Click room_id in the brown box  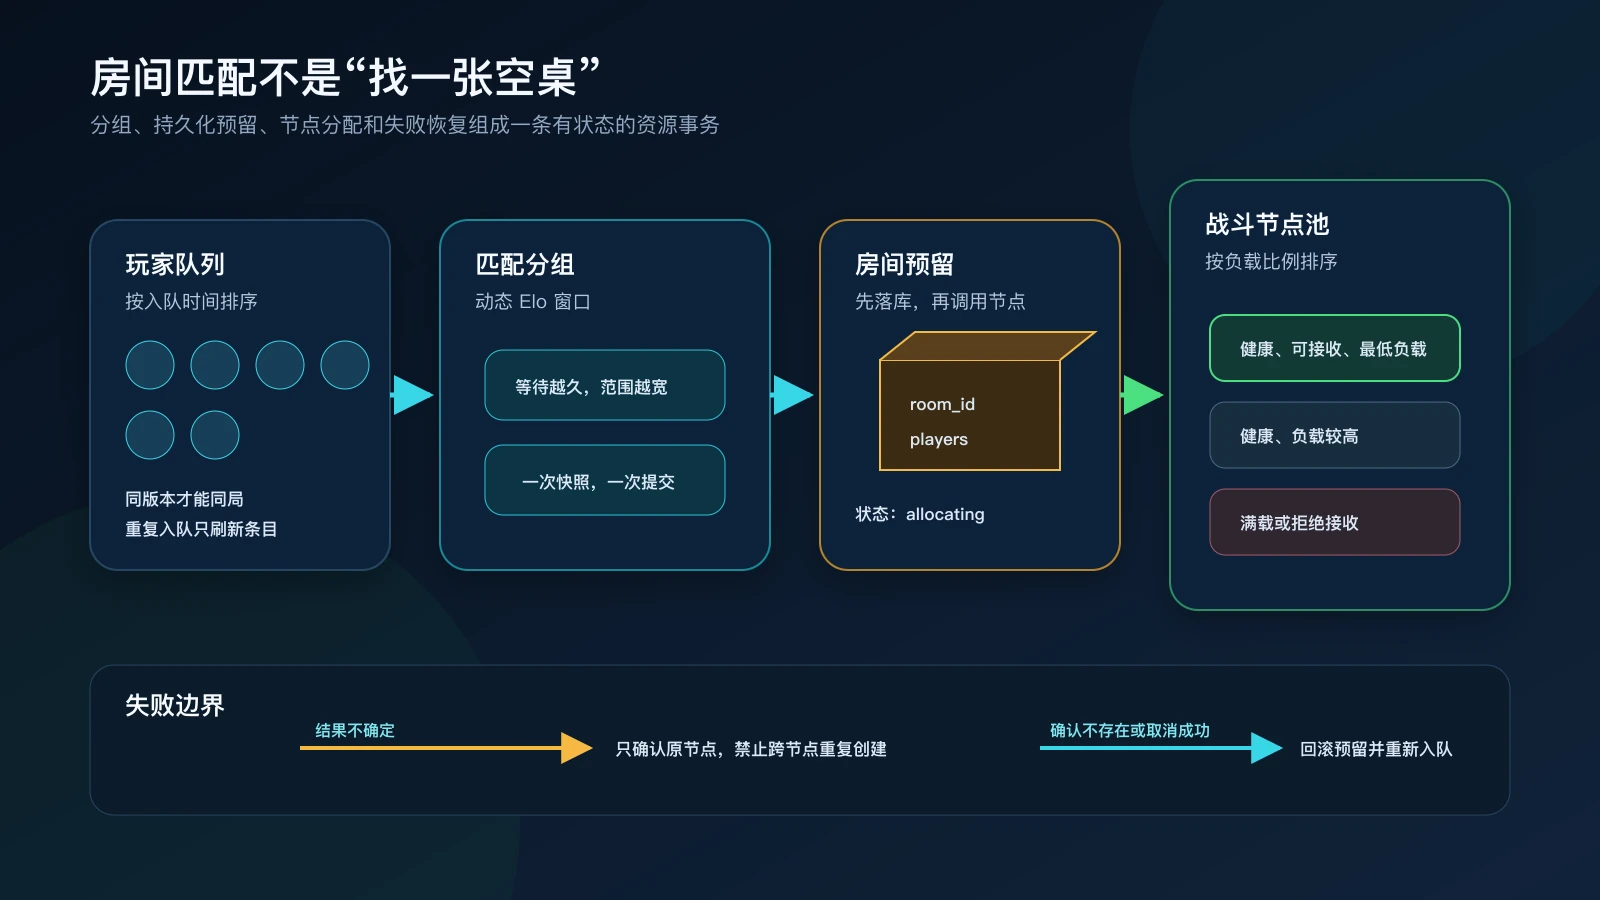pos(942,404)
